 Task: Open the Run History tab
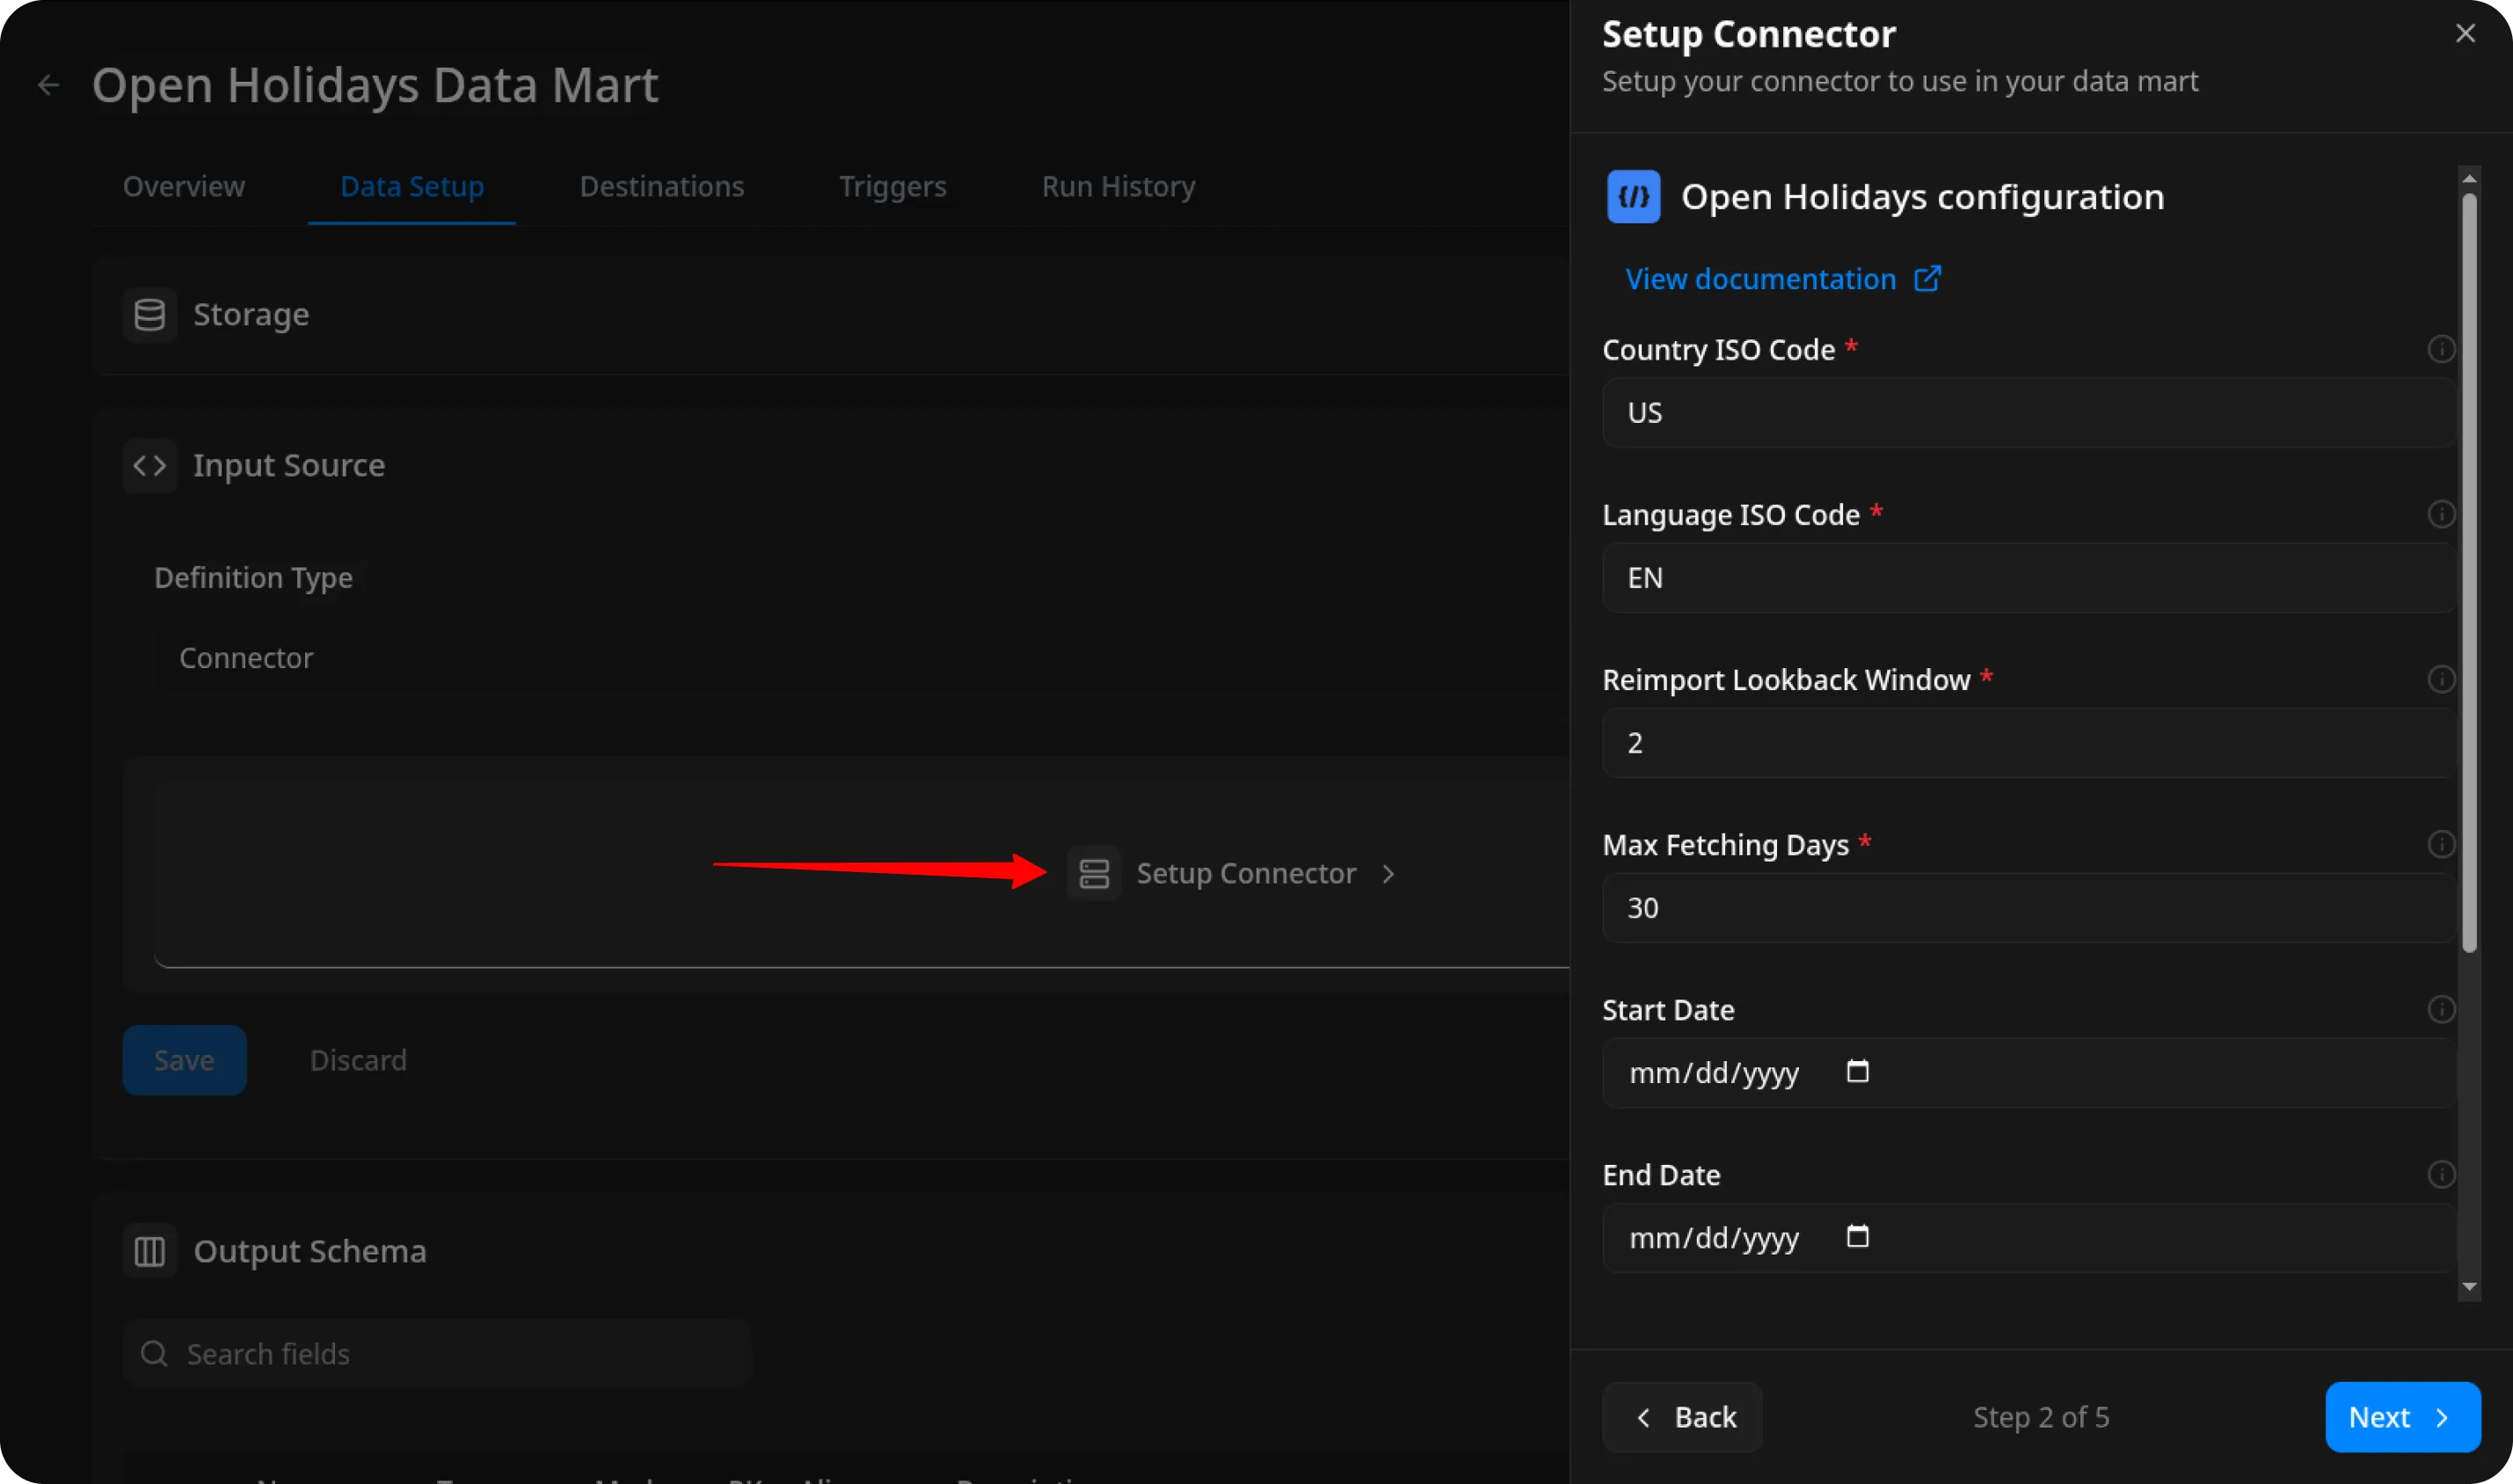click(x=1118, y=186)
